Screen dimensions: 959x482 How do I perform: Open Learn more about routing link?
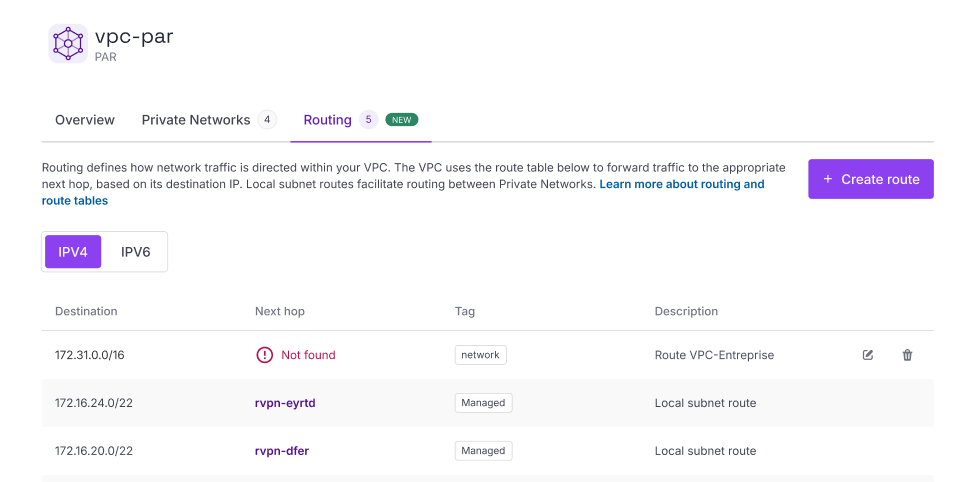(681, 184)
